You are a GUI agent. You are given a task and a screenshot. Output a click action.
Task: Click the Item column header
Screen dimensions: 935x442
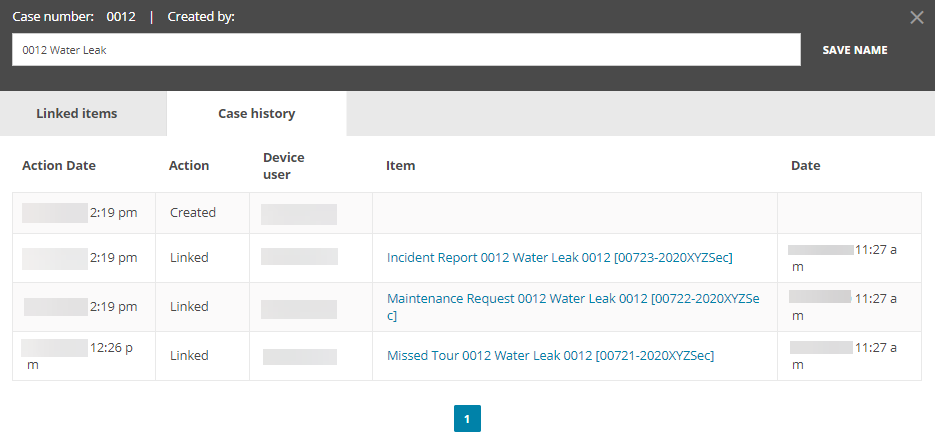point(400,165)
